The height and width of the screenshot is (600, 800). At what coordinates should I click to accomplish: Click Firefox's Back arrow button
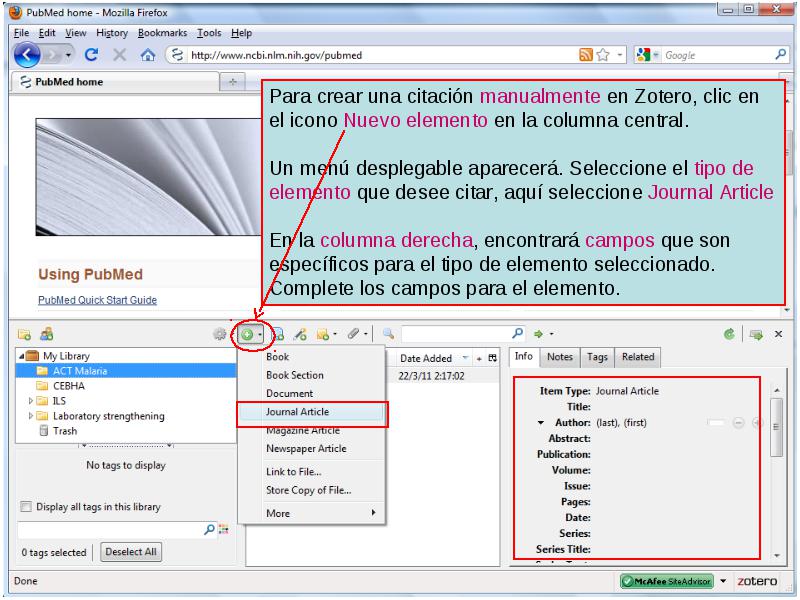(27, 55)
